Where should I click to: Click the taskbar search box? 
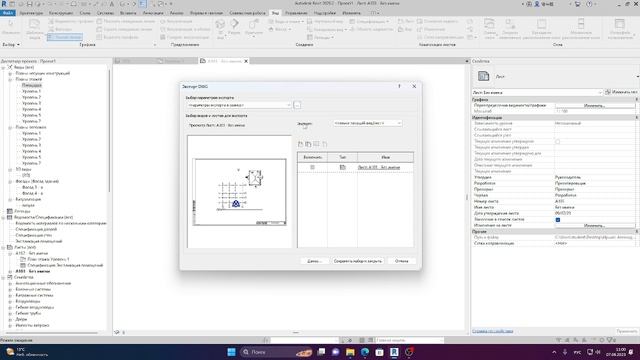[276, 352]
